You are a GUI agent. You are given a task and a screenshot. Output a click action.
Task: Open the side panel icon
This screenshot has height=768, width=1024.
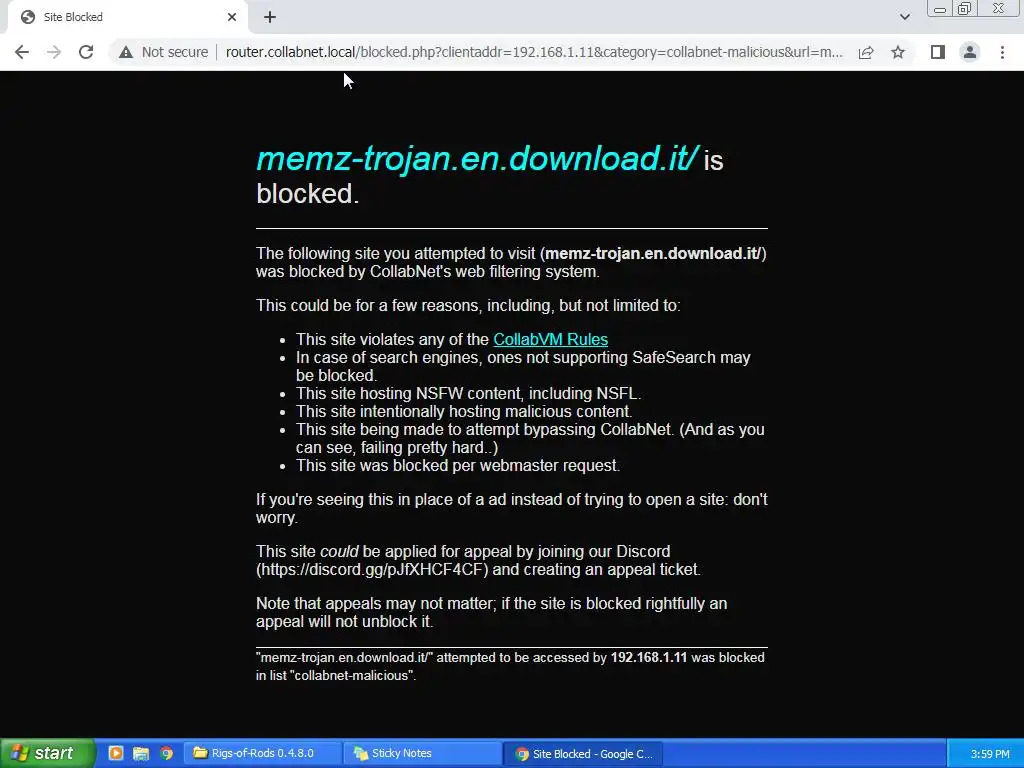[938, 52]
